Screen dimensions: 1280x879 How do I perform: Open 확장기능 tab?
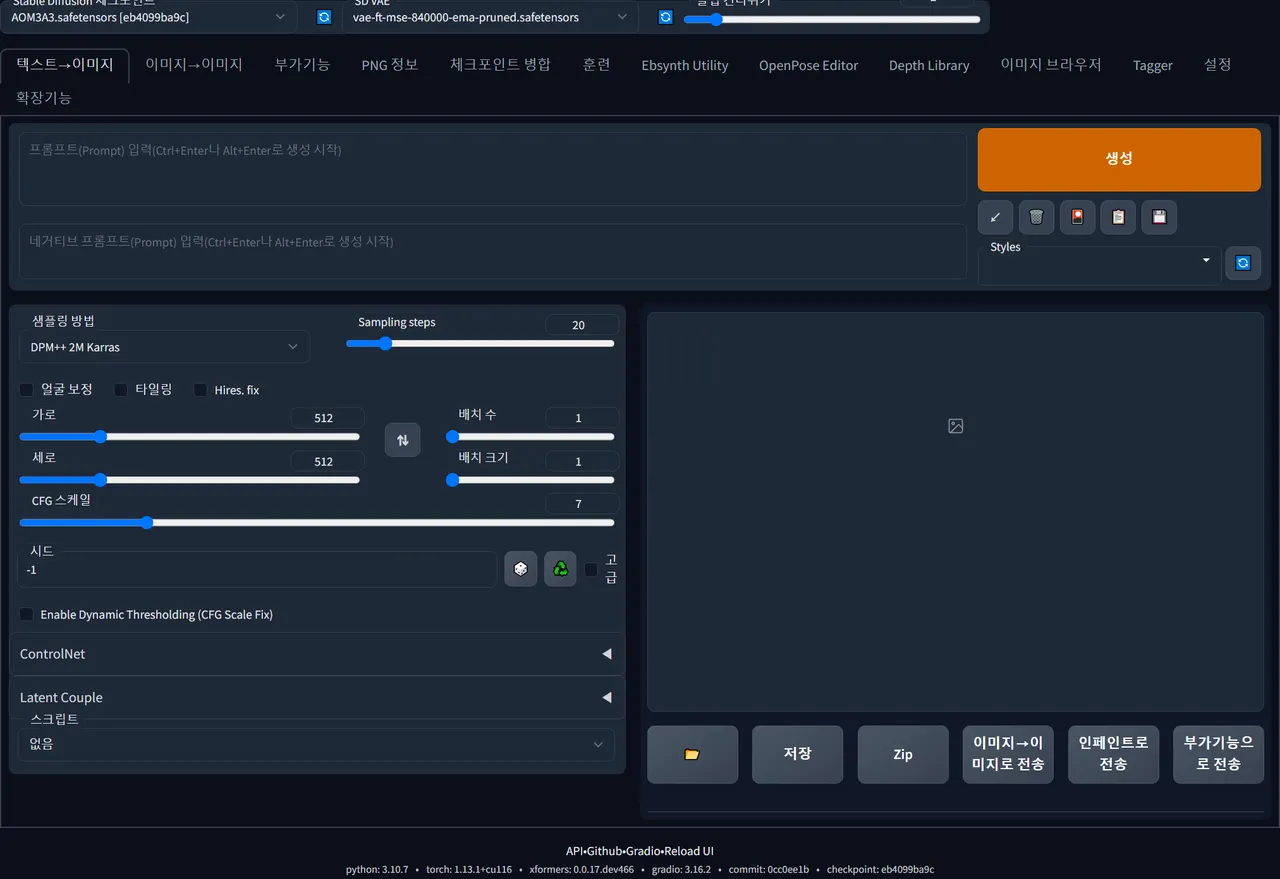(x=44, y=97)
